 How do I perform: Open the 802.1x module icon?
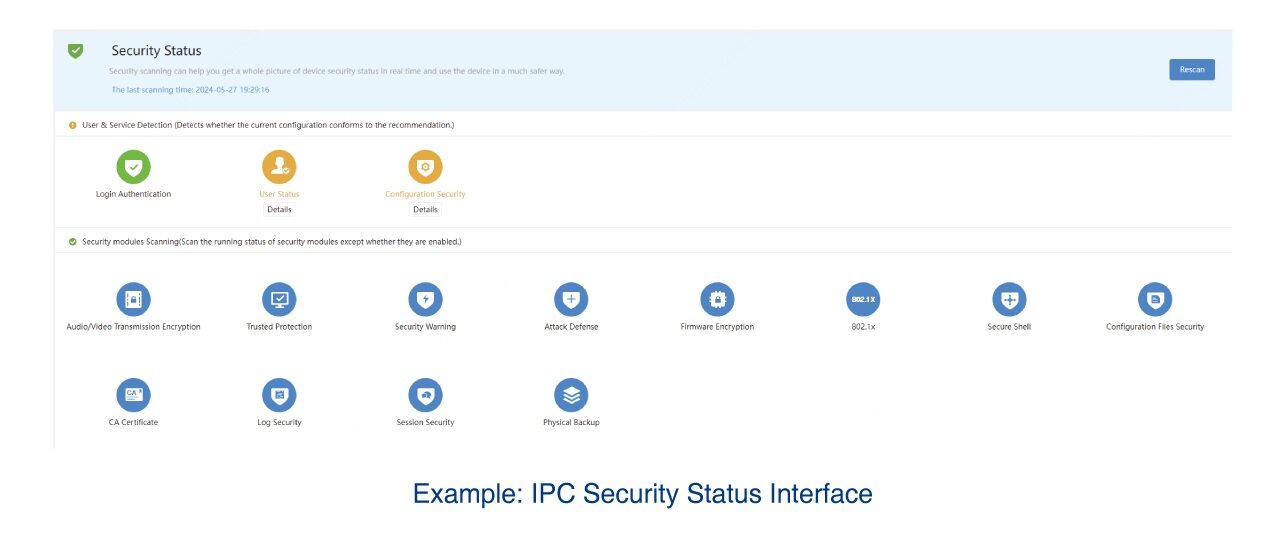(x=863, y=299)
